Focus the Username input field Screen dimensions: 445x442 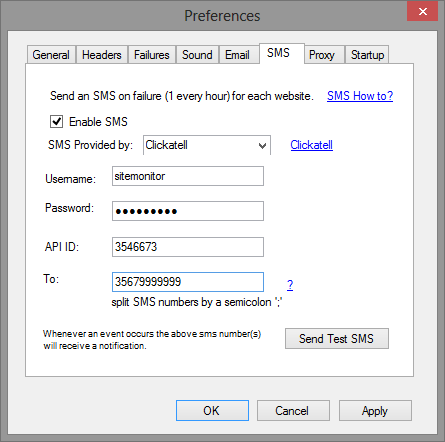[188, 176]
